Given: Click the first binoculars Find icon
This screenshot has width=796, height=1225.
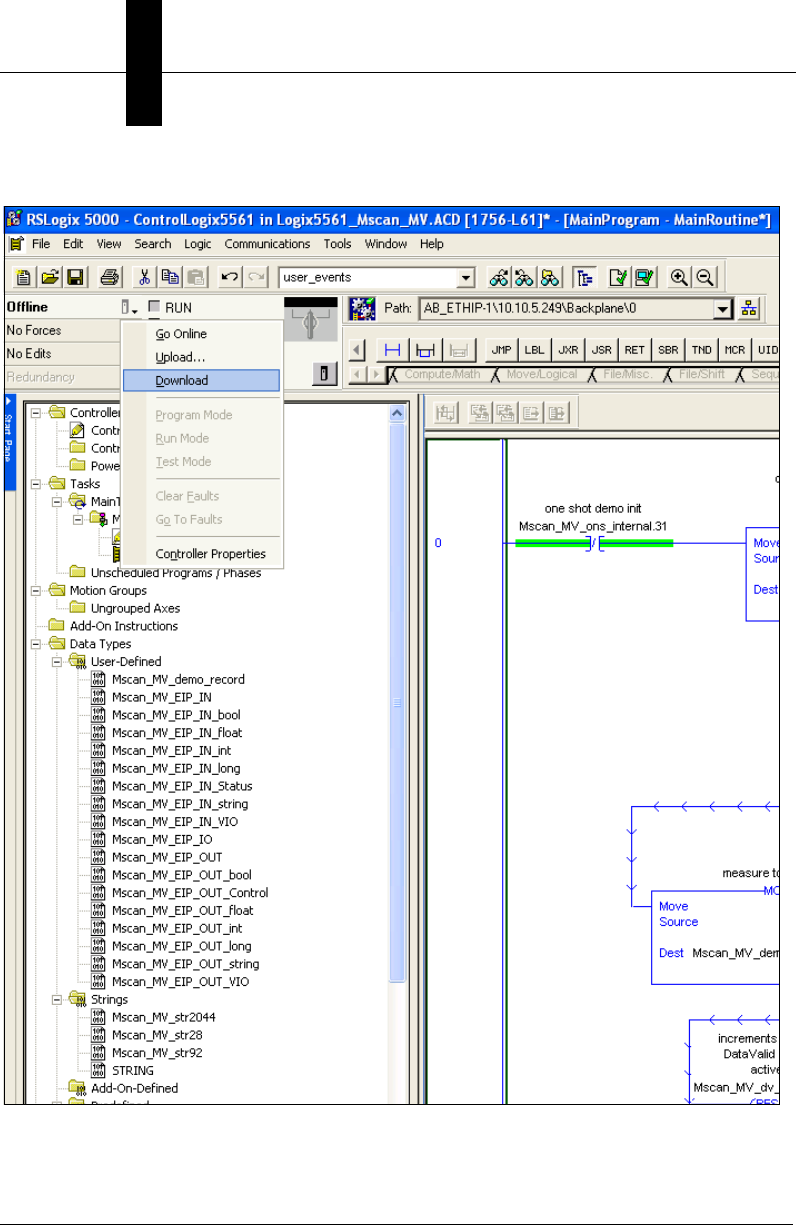Looking at the screenshot, I should point(497,278).
